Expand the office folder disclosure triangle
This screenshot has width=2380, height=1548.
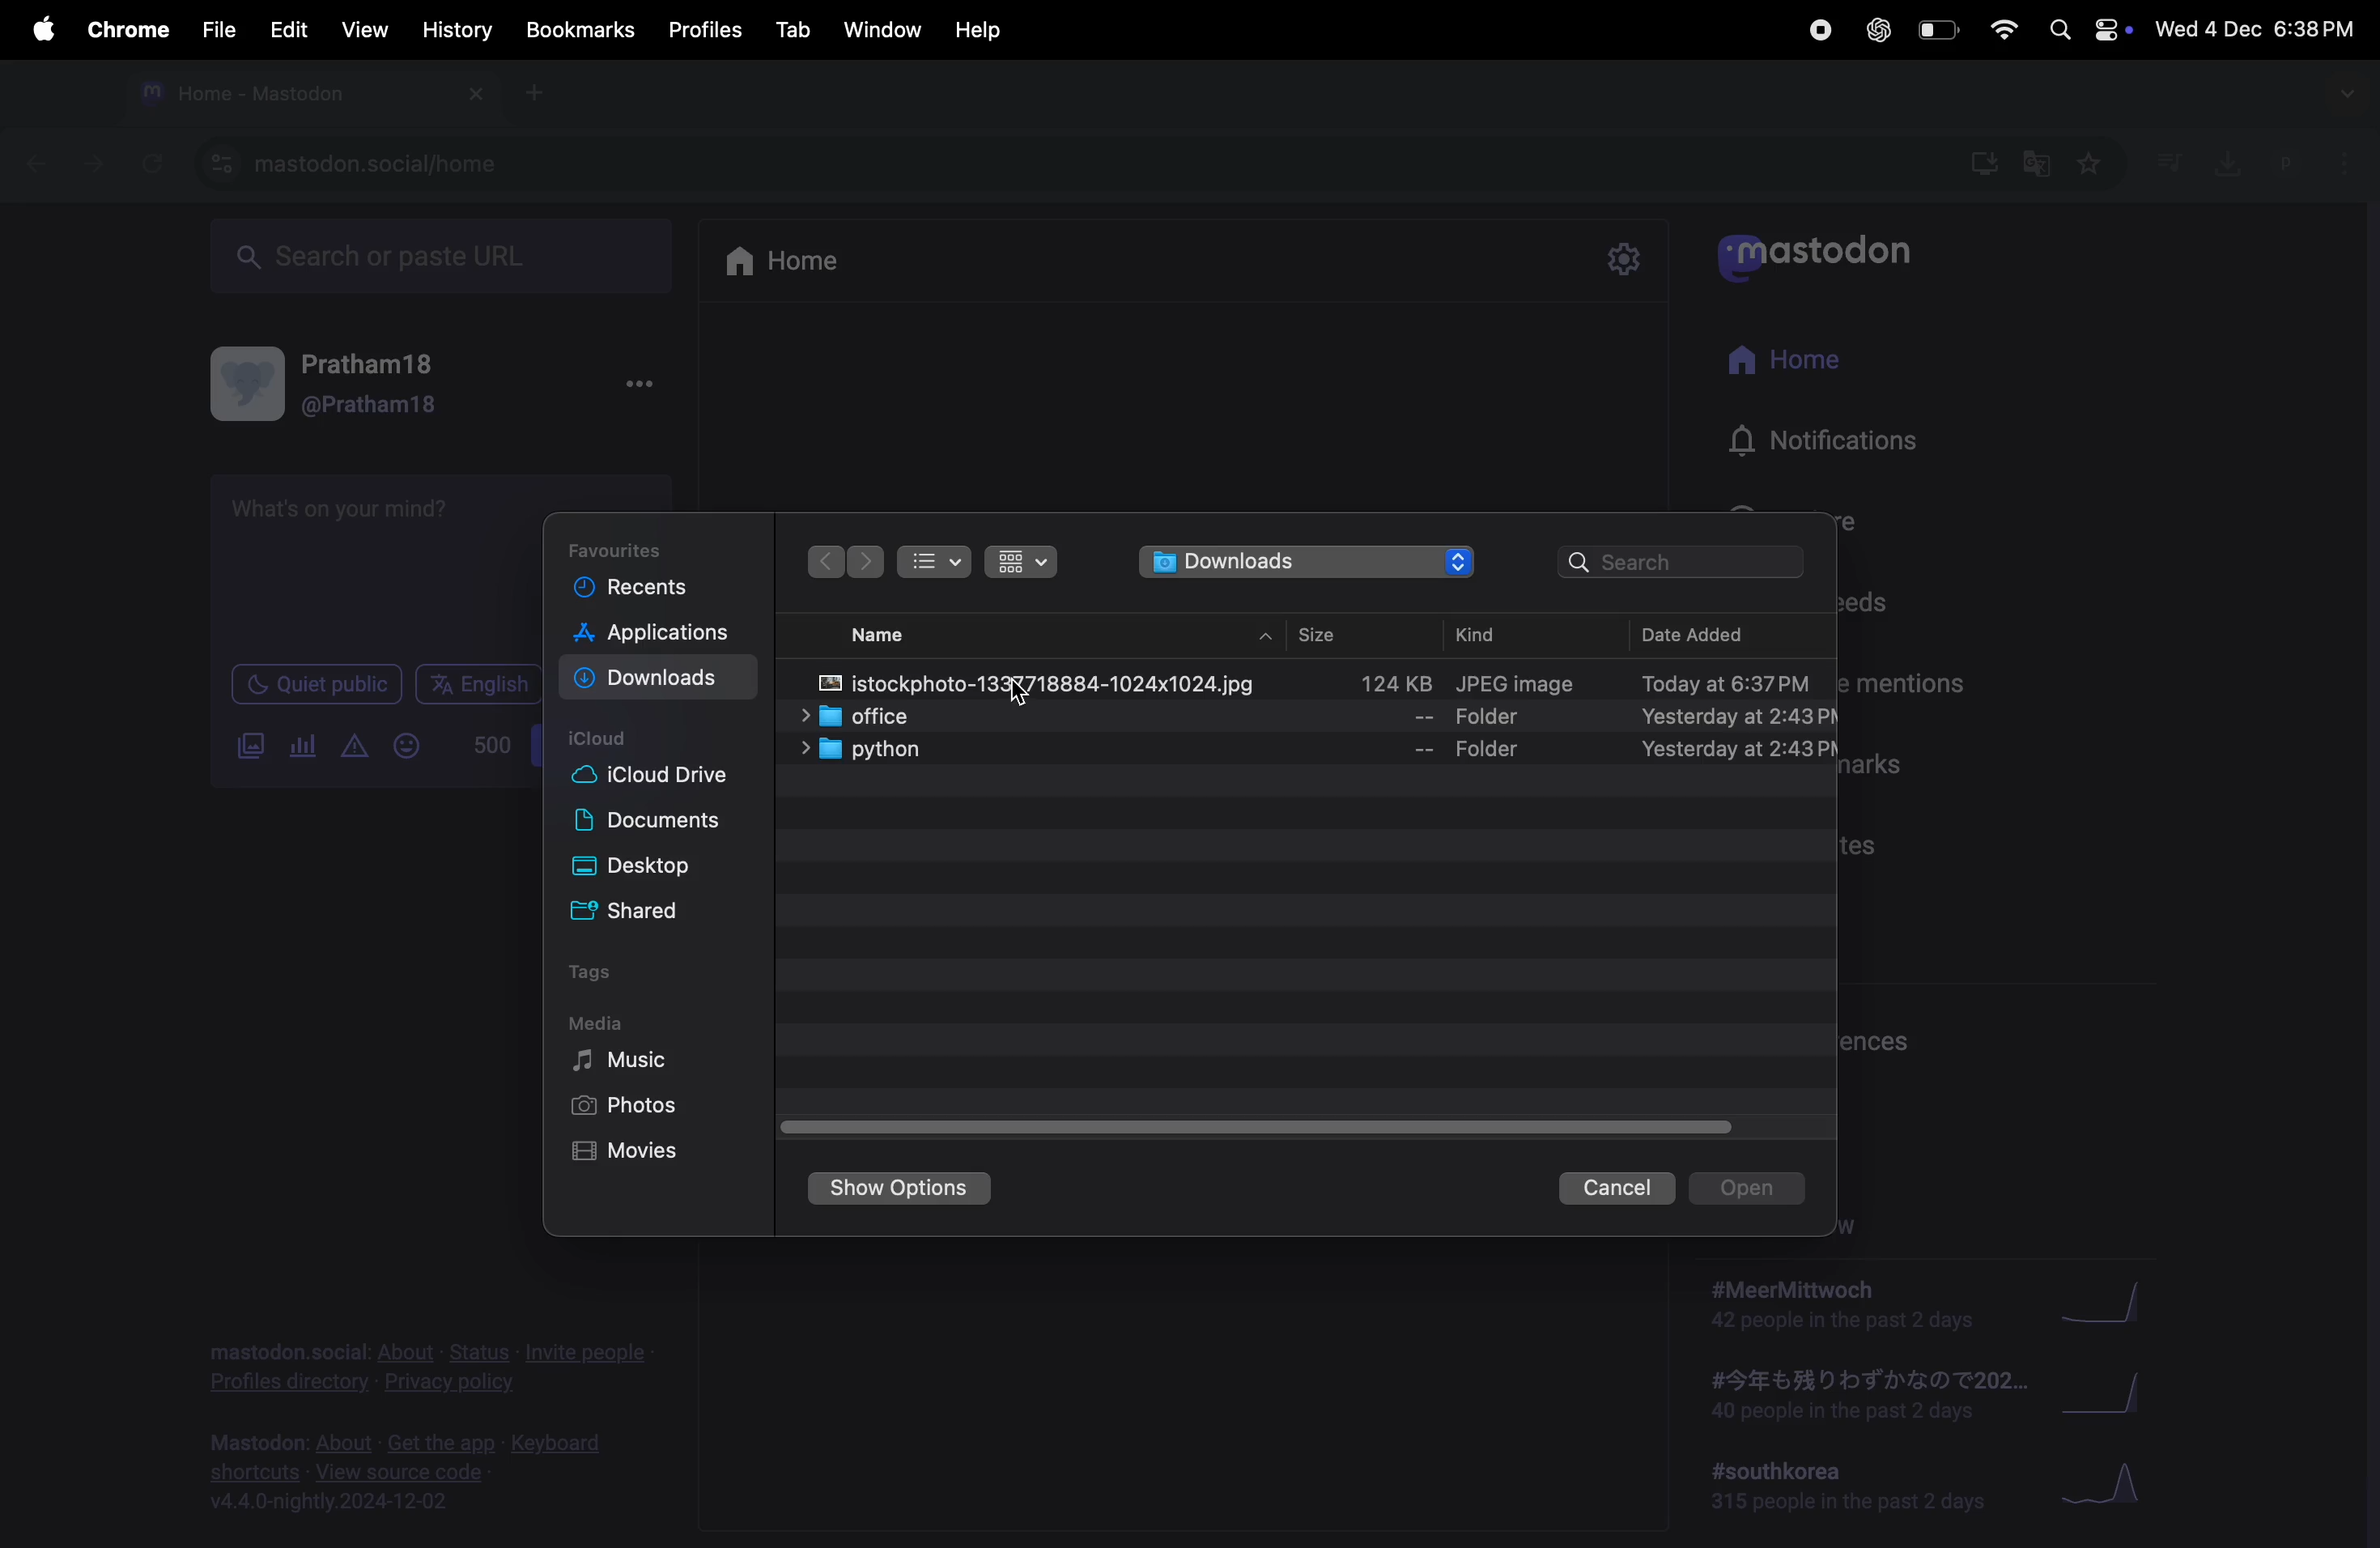tap(805, 717)
